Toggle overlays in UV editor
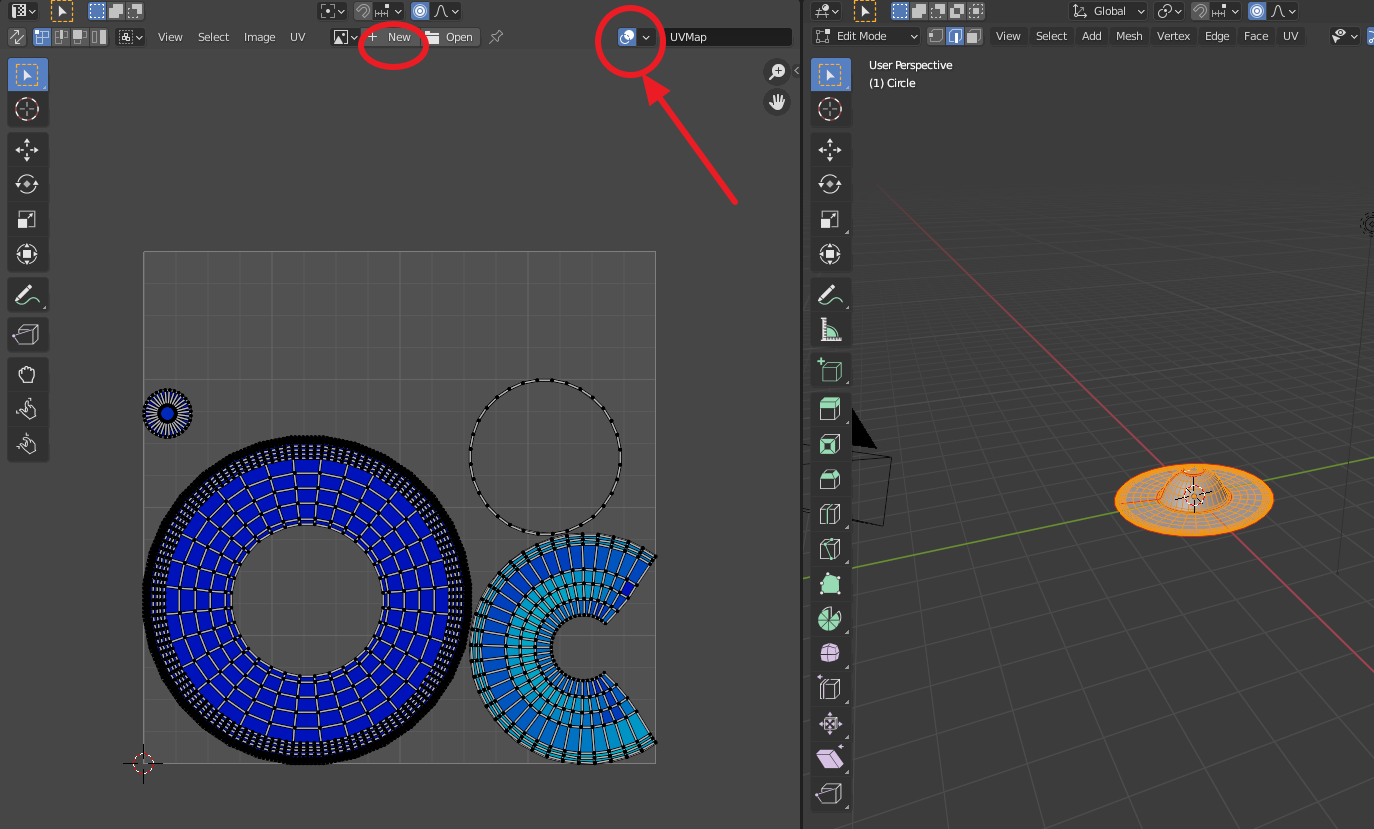This screenshot has height=829, width=1374. [627, 37]
